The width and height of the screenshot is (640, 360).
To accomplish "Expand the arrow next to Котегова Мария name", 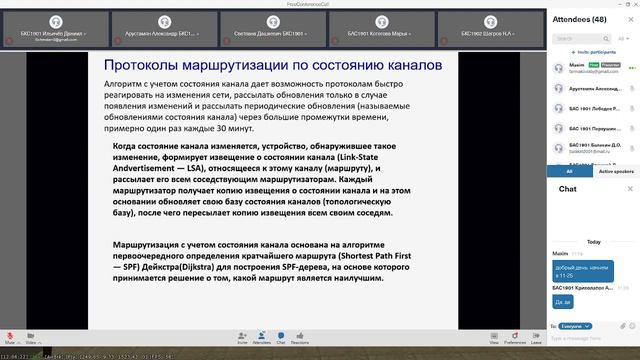I will 410,34.
